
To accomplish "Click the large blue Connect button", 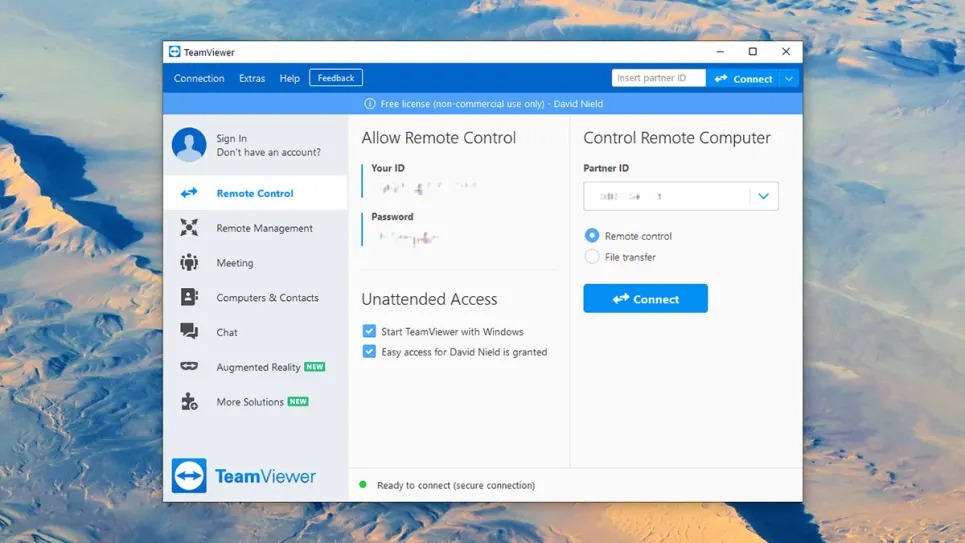I will 646,299.
